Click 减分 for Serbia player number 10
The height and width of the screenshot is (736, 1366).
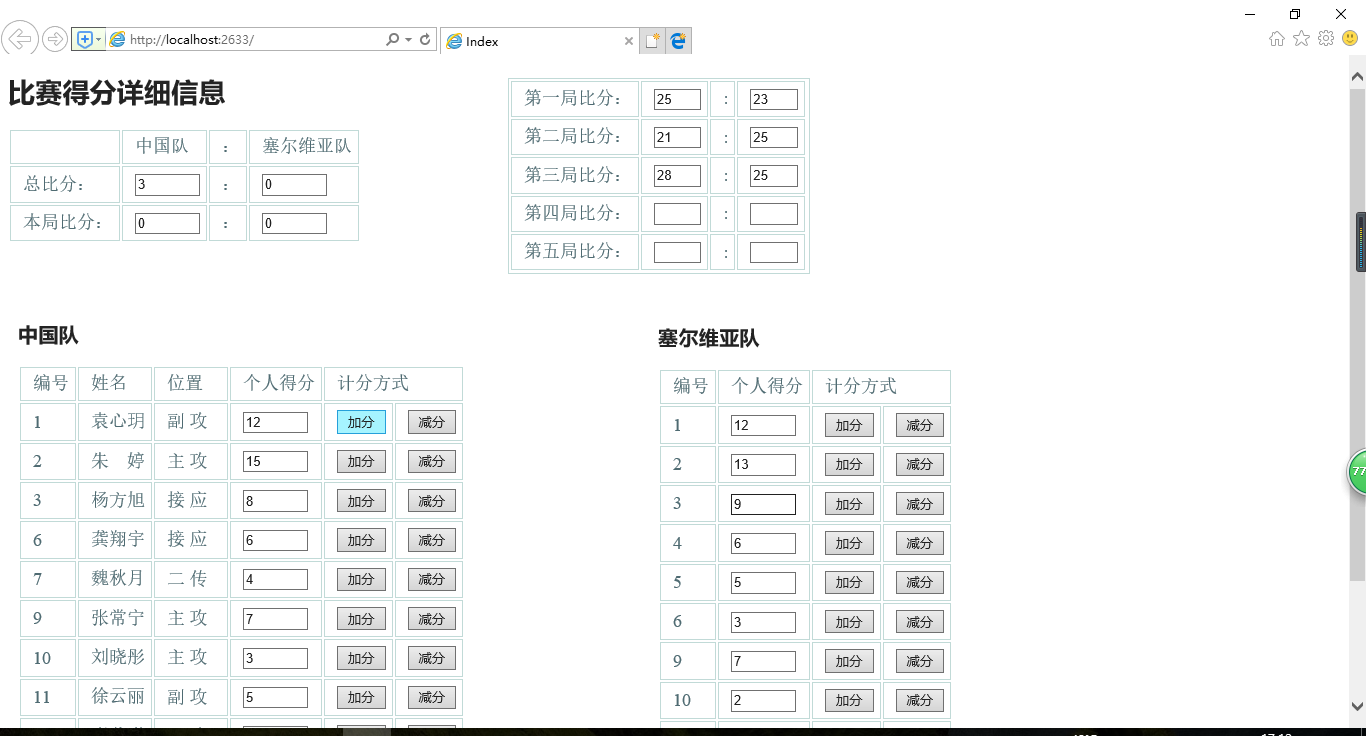coord(919,700)
